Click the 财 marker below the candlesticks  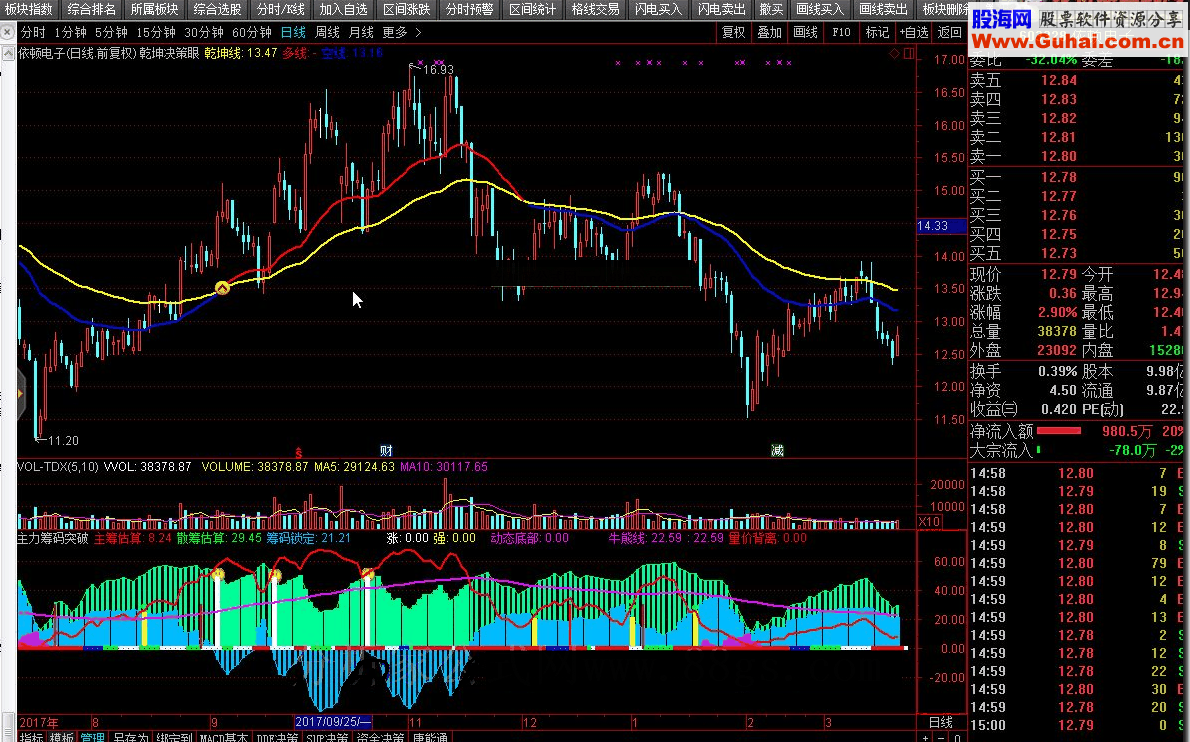coord(386,451)
